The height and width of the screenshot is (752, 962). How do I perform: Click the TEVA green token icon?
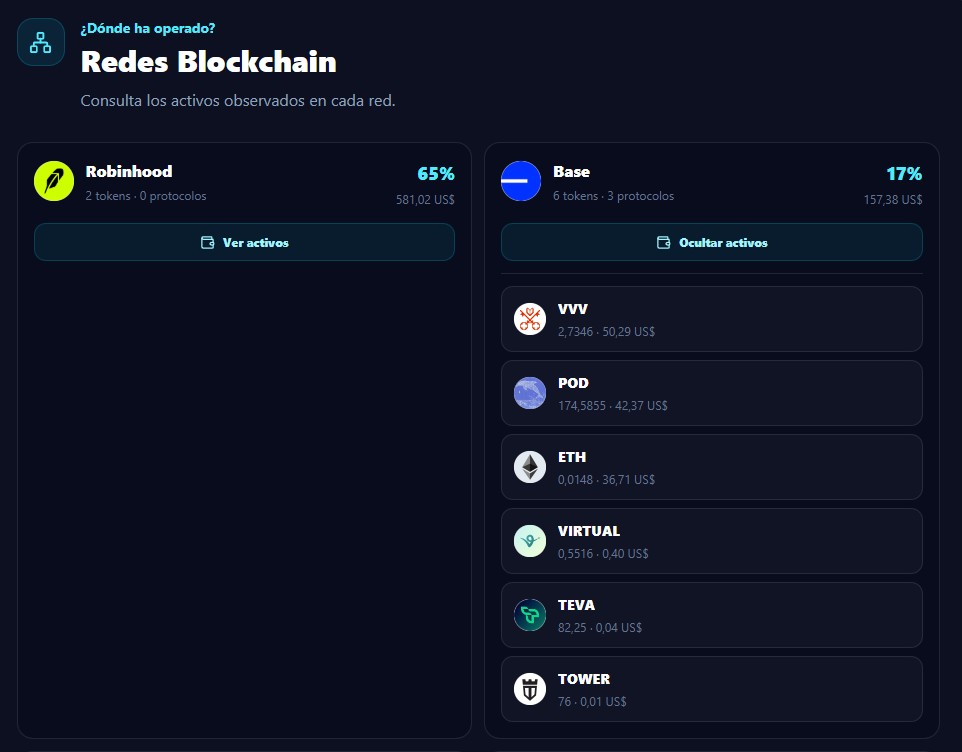tap(529, 615)
